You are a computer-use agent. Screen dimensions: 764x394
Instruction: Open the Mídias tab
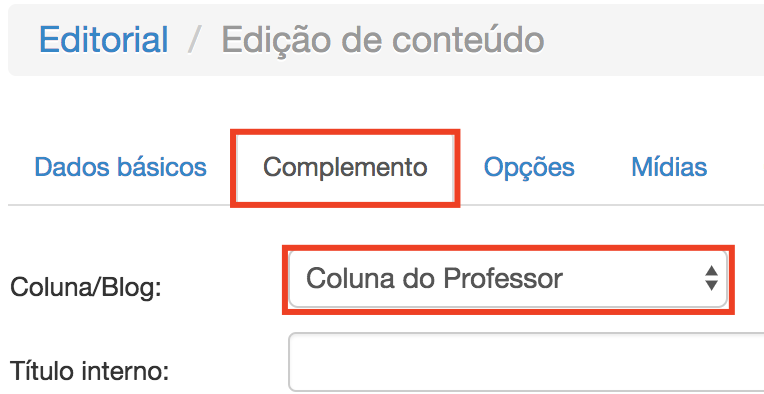[669, 167]
